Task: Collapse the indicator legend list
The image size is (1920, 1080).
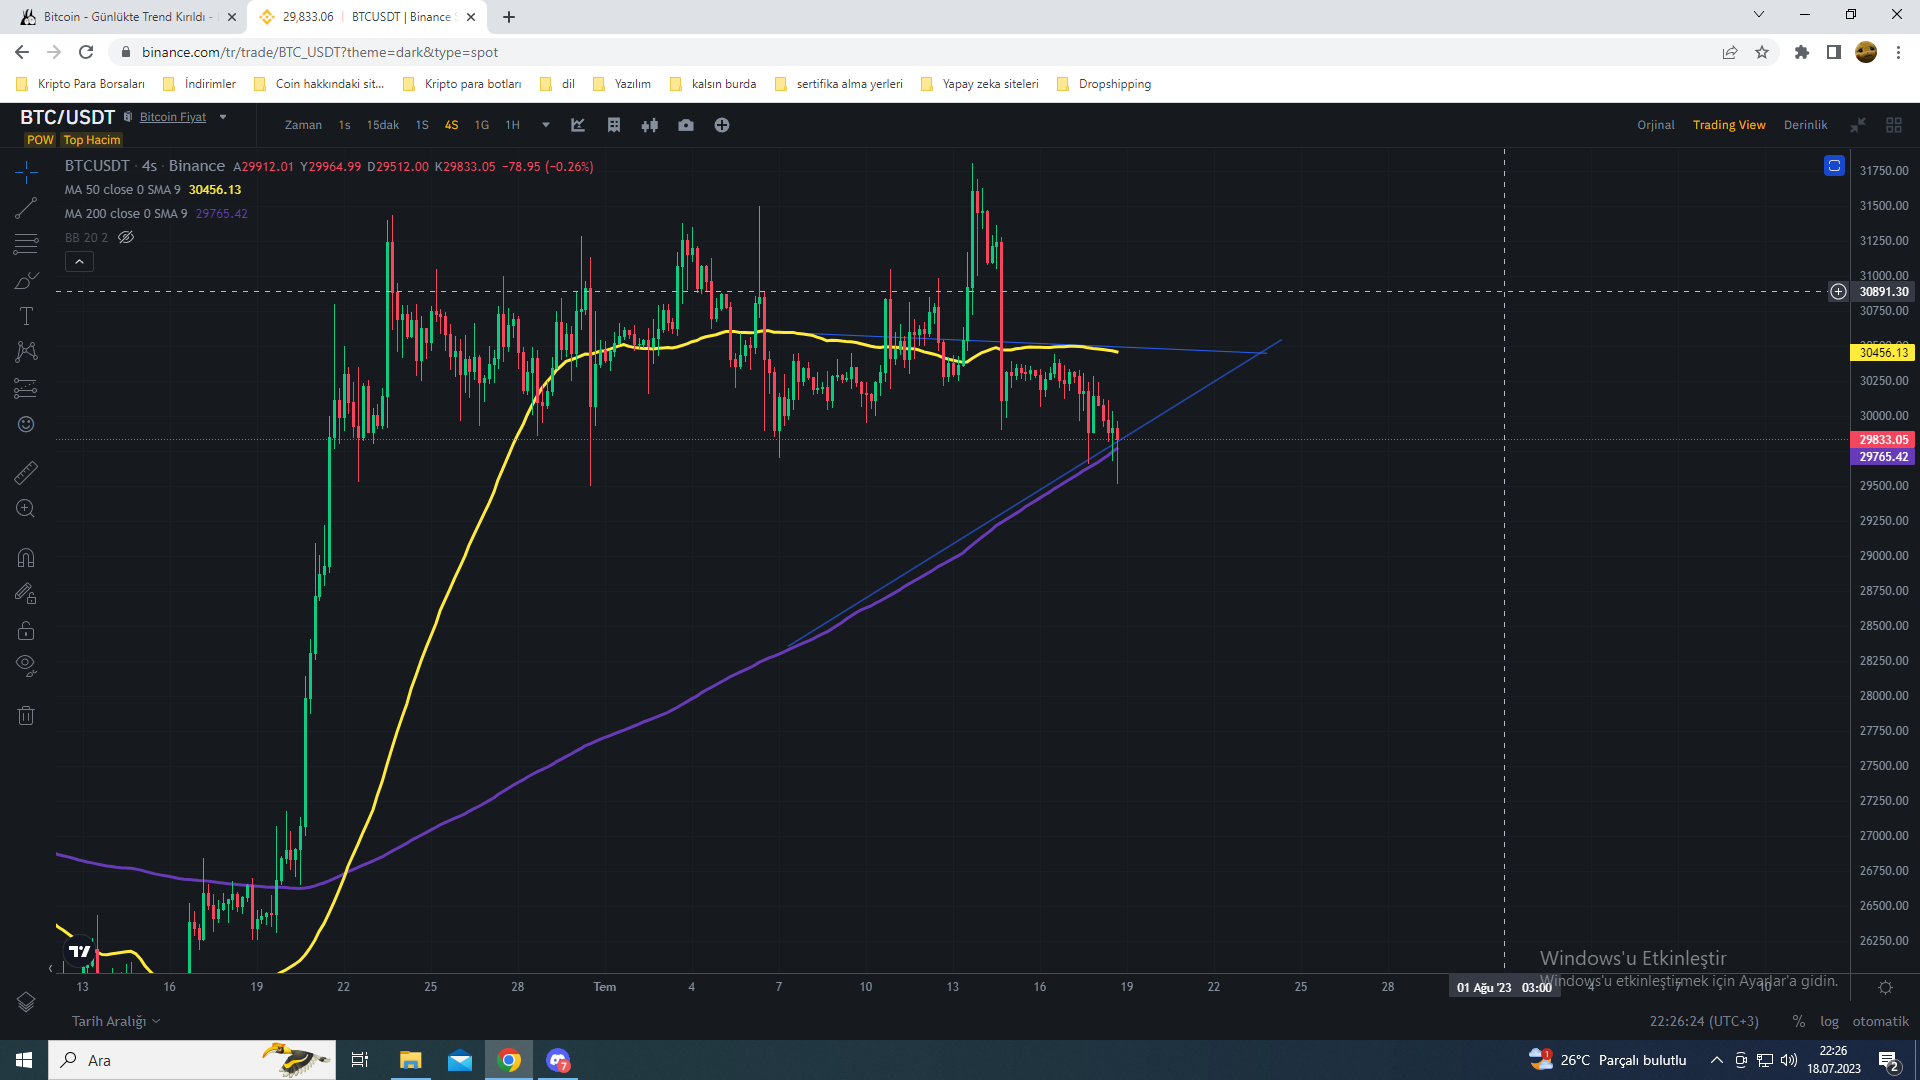Action: 79,262
